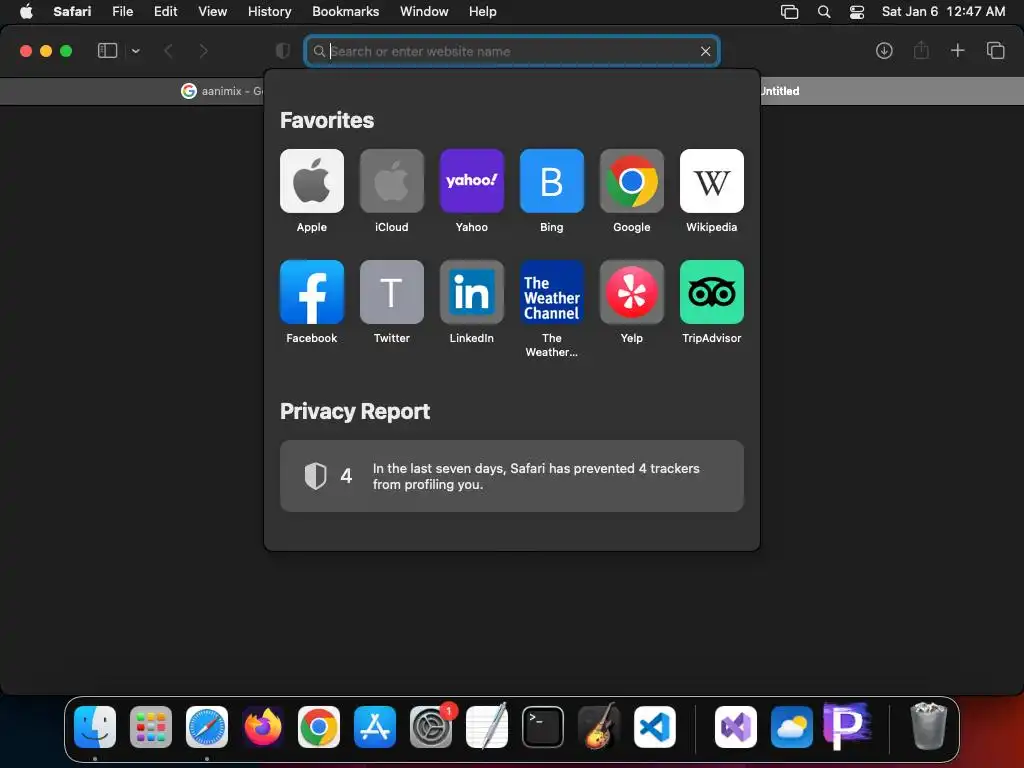The width and height of the screenshot is (1024, 768).
Task: Go back to previous page
Action: 168,51
